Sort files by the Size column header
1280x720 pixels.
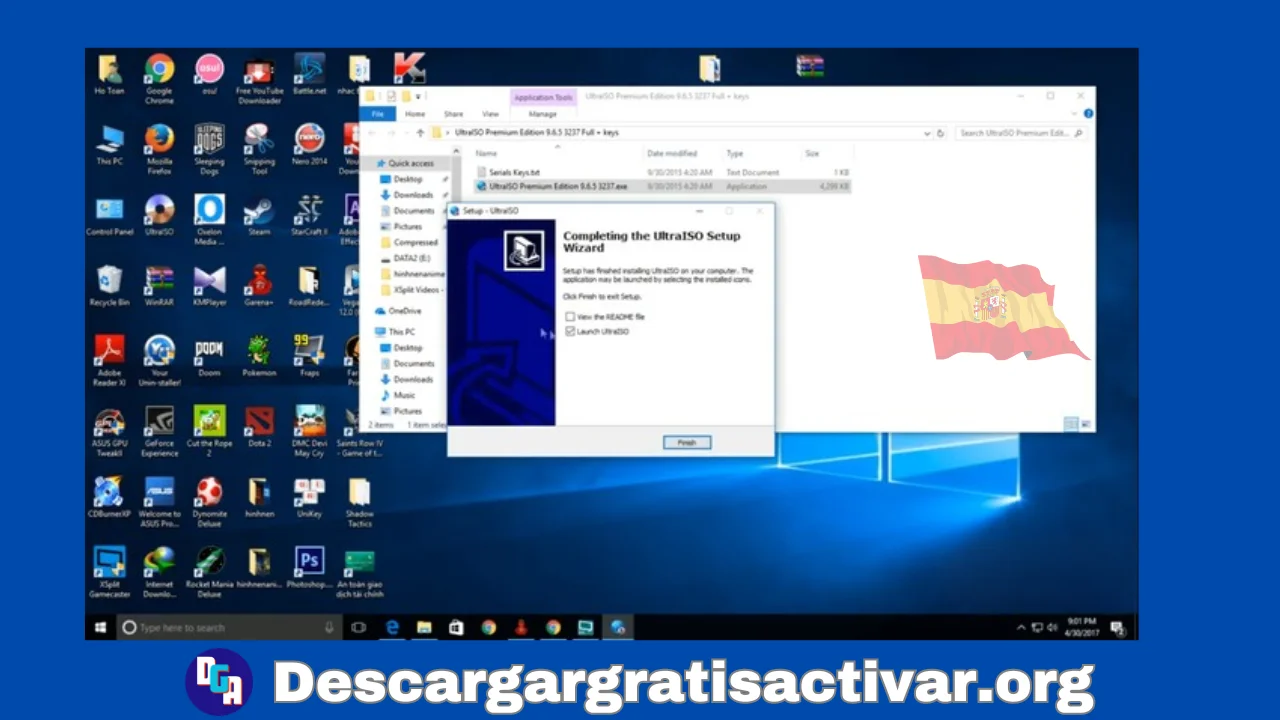click(x=812, y=154)
